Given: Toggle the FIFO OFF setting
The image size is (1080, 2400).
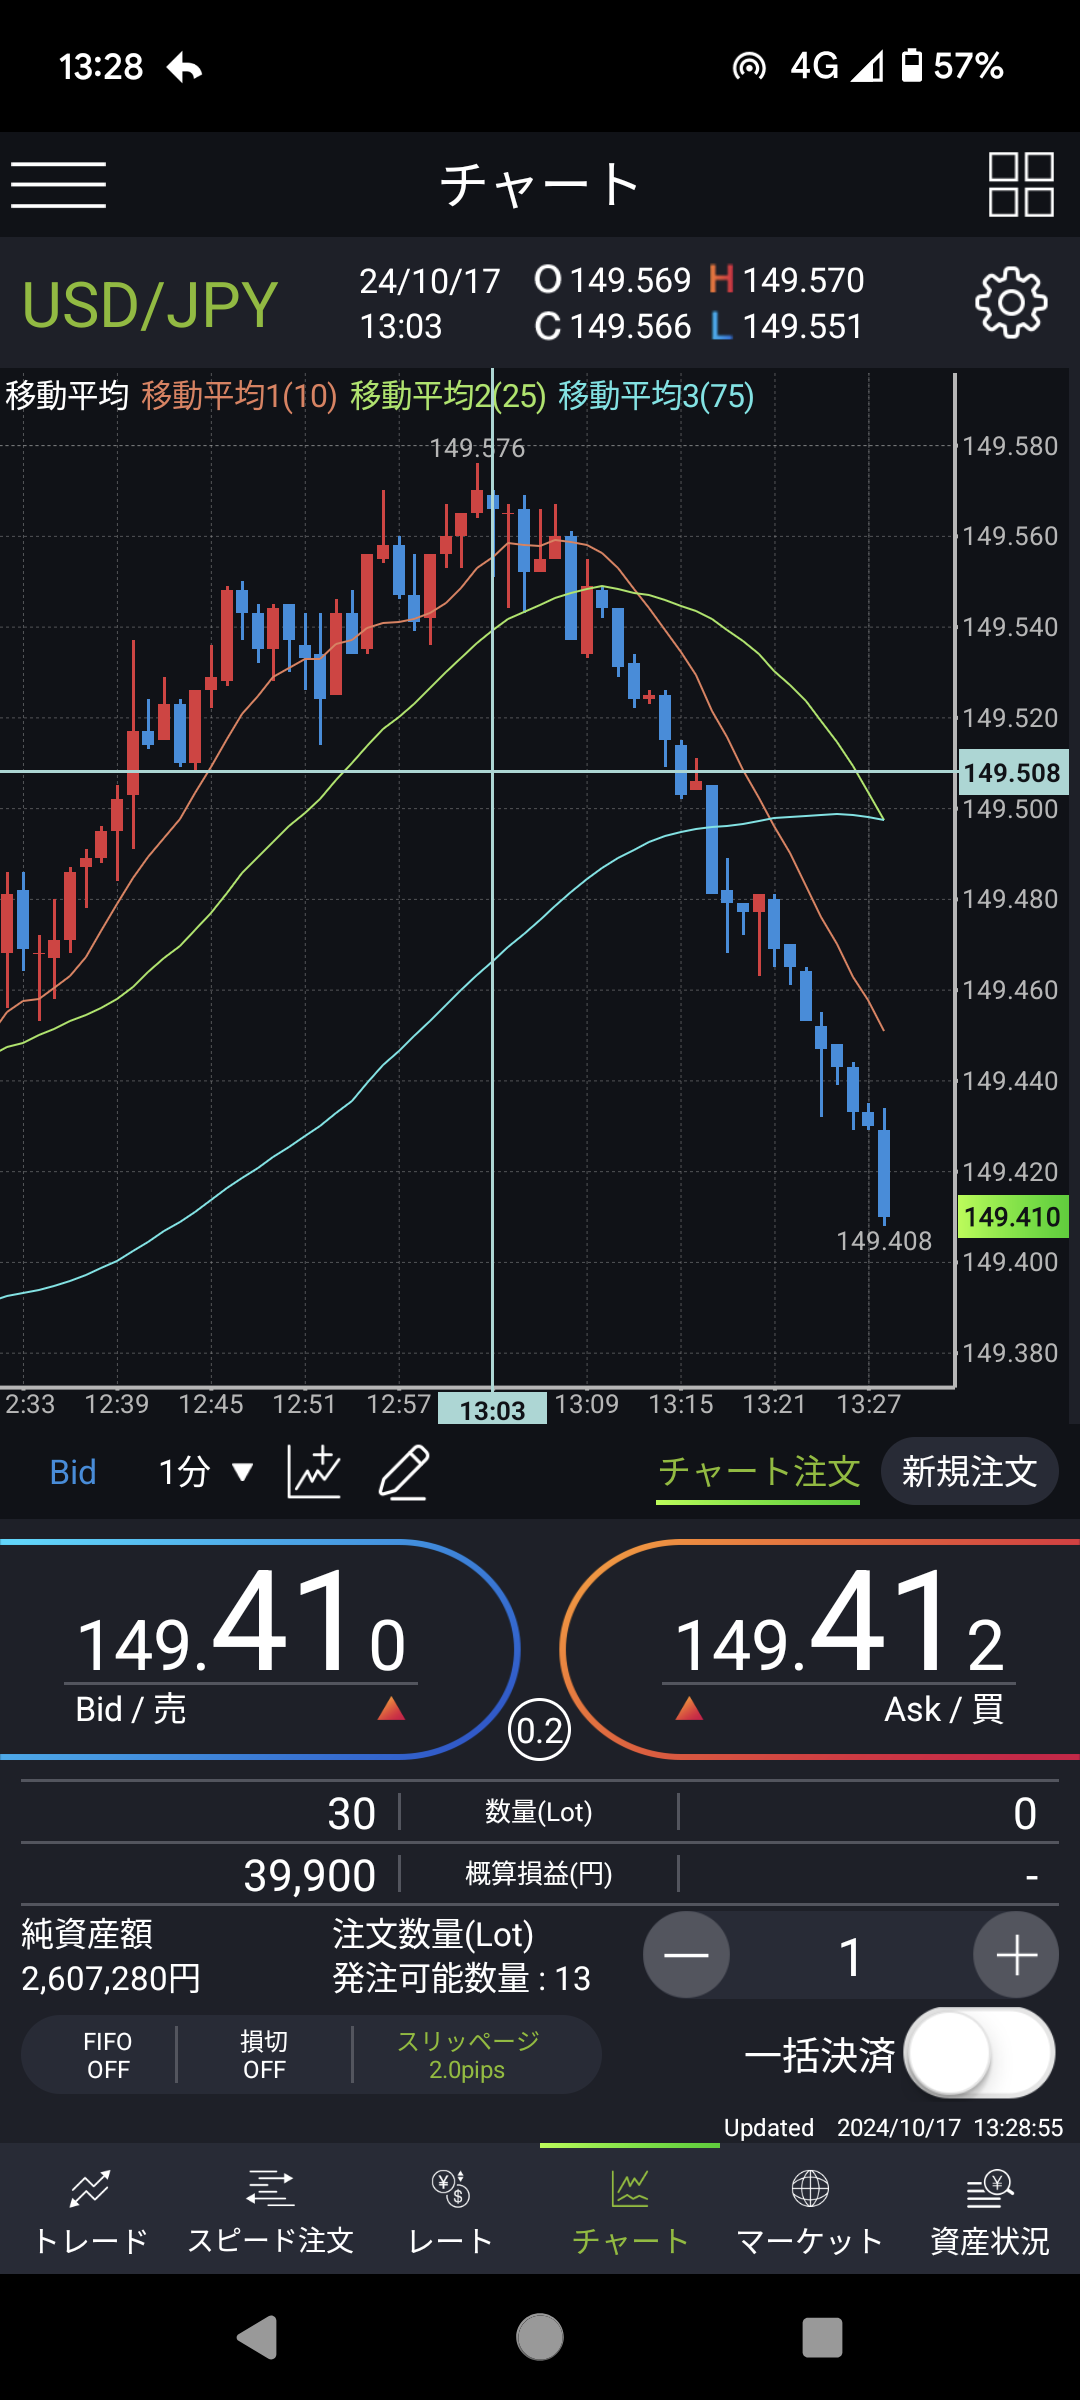Looking at the screenshot, I should (108, 2055).
